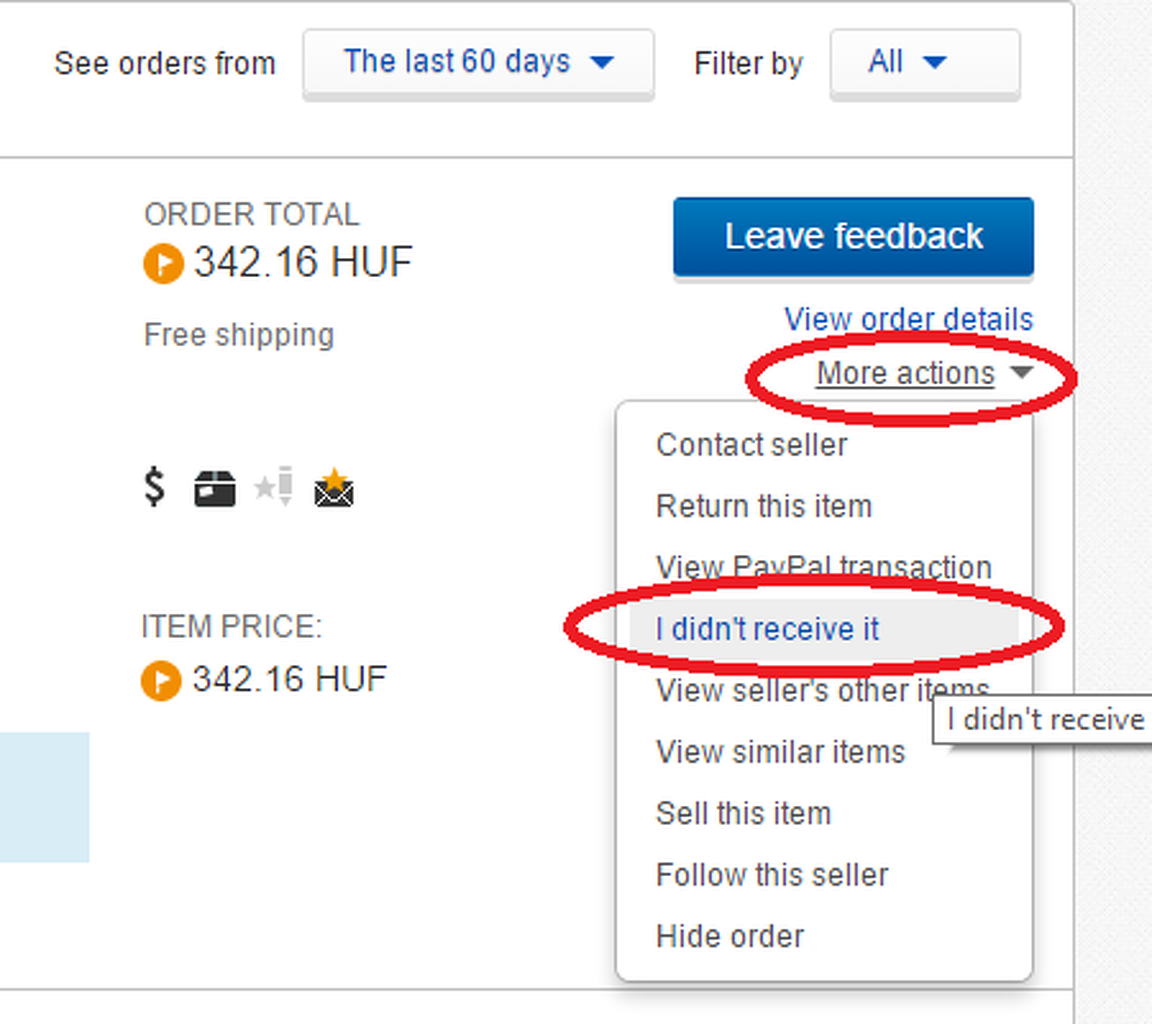Choose Hide order from the menu
1152x1024 pixels.
coord(729,936)
